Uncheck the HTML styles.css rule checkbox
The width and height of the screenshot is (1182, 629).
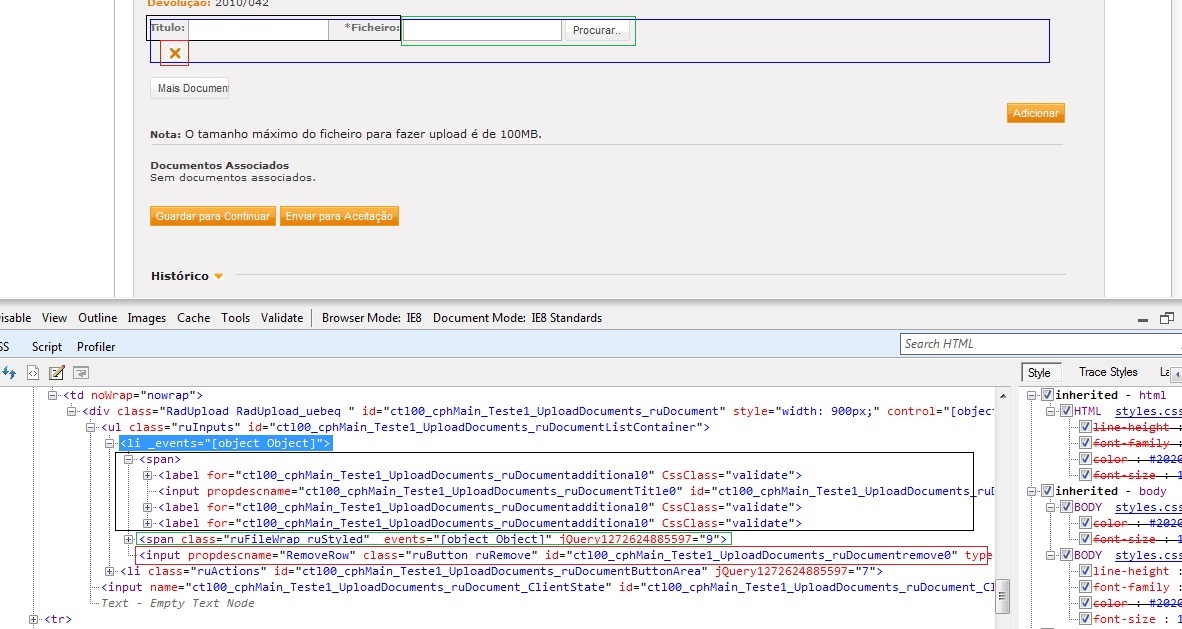[x=1066, y=411]
